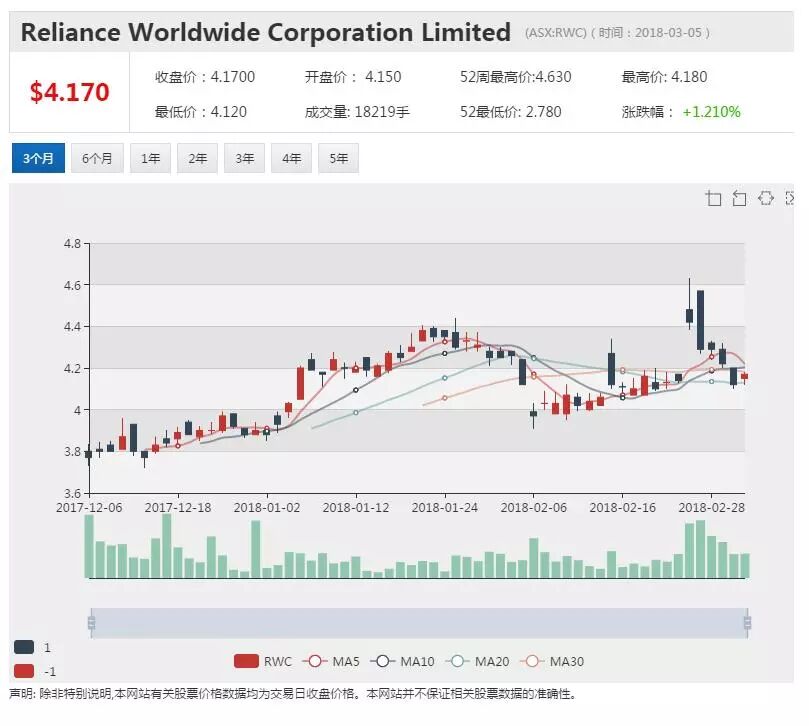The width and height of the screenshot is (809, 726).
Task: Click the green +1.210% change value
Action: [x=711, y=111]
